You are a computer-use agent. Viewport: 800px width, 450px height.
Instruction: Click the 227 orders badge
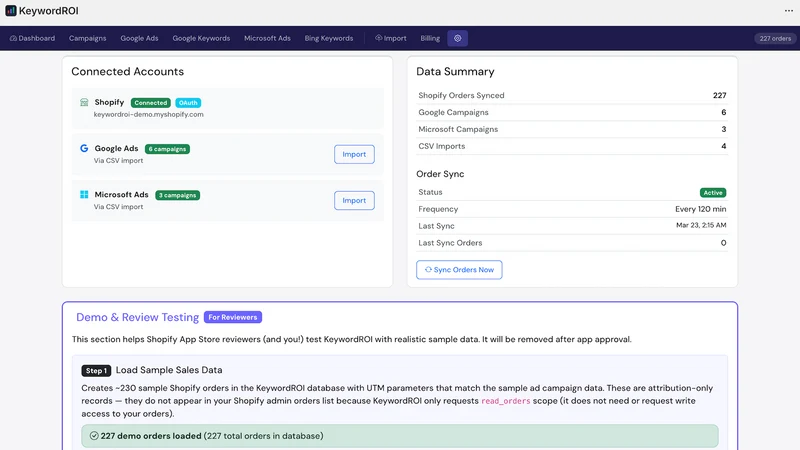tap(775, 38)
